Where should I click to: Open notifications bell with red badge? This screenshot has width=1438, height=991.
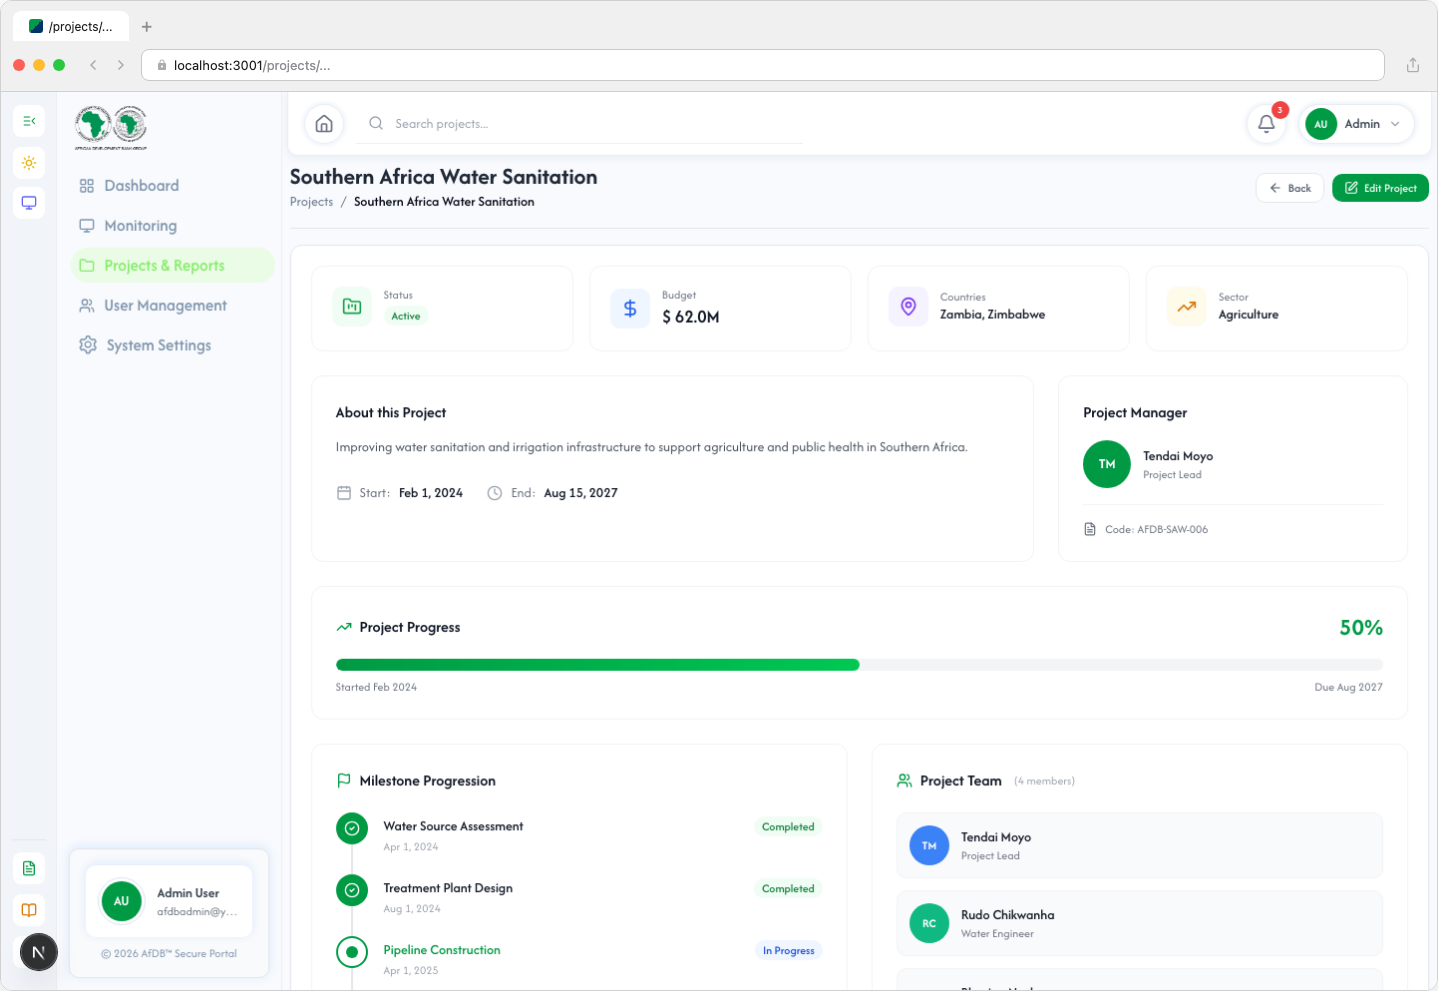pos(1266,124)
